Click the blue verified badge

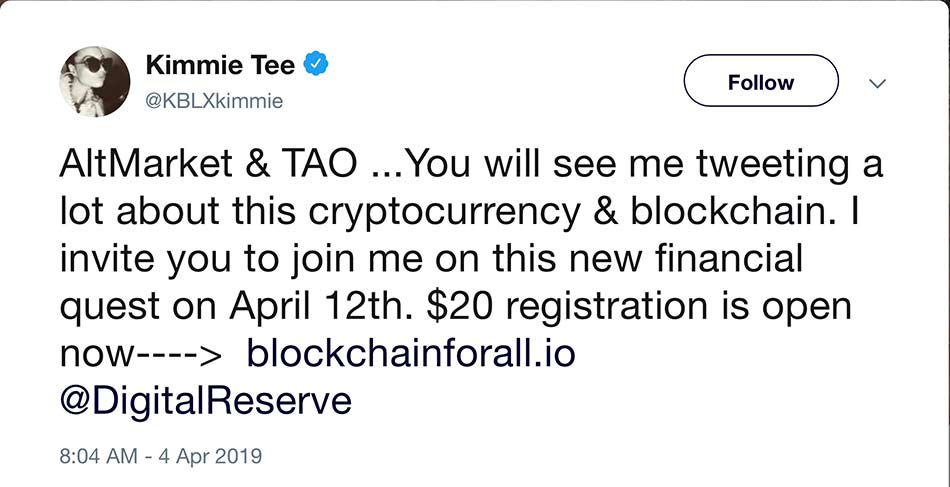(x=315, y=64)
